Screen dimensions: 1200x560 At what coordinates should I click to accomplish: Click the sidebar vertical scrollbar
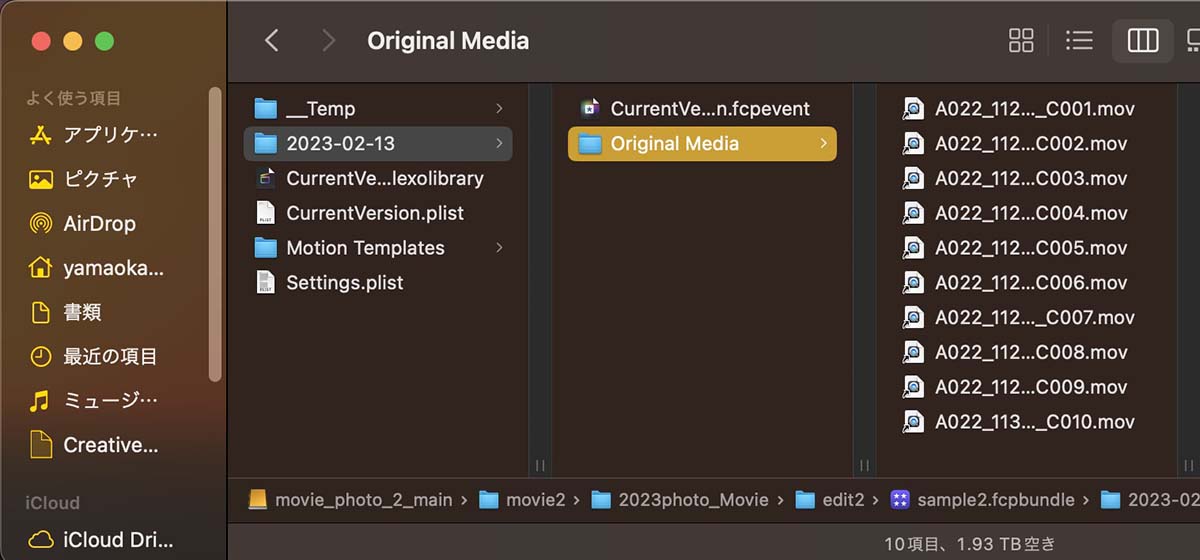point(215,232)
